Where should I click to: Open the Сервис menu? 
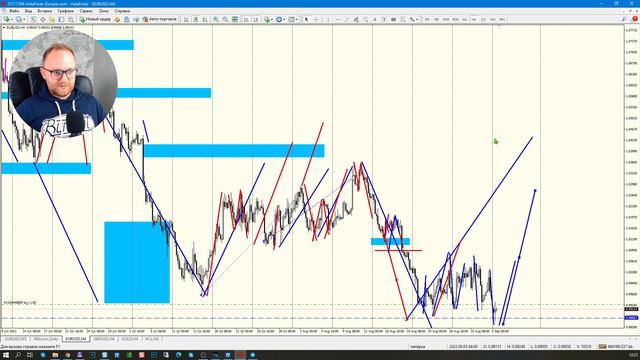86,11
